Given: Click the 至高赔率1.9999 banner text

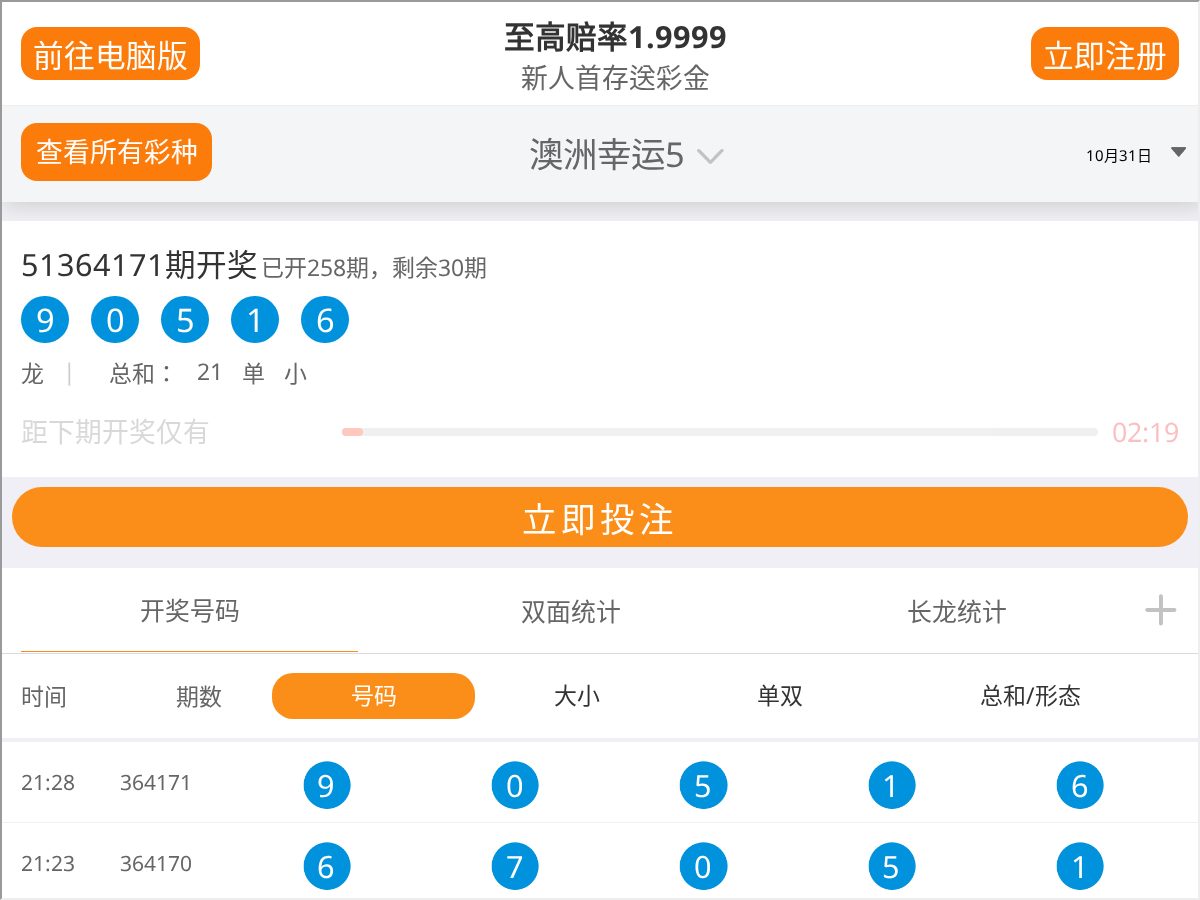Looking at the screenshot, I should (x=615, y=38).
